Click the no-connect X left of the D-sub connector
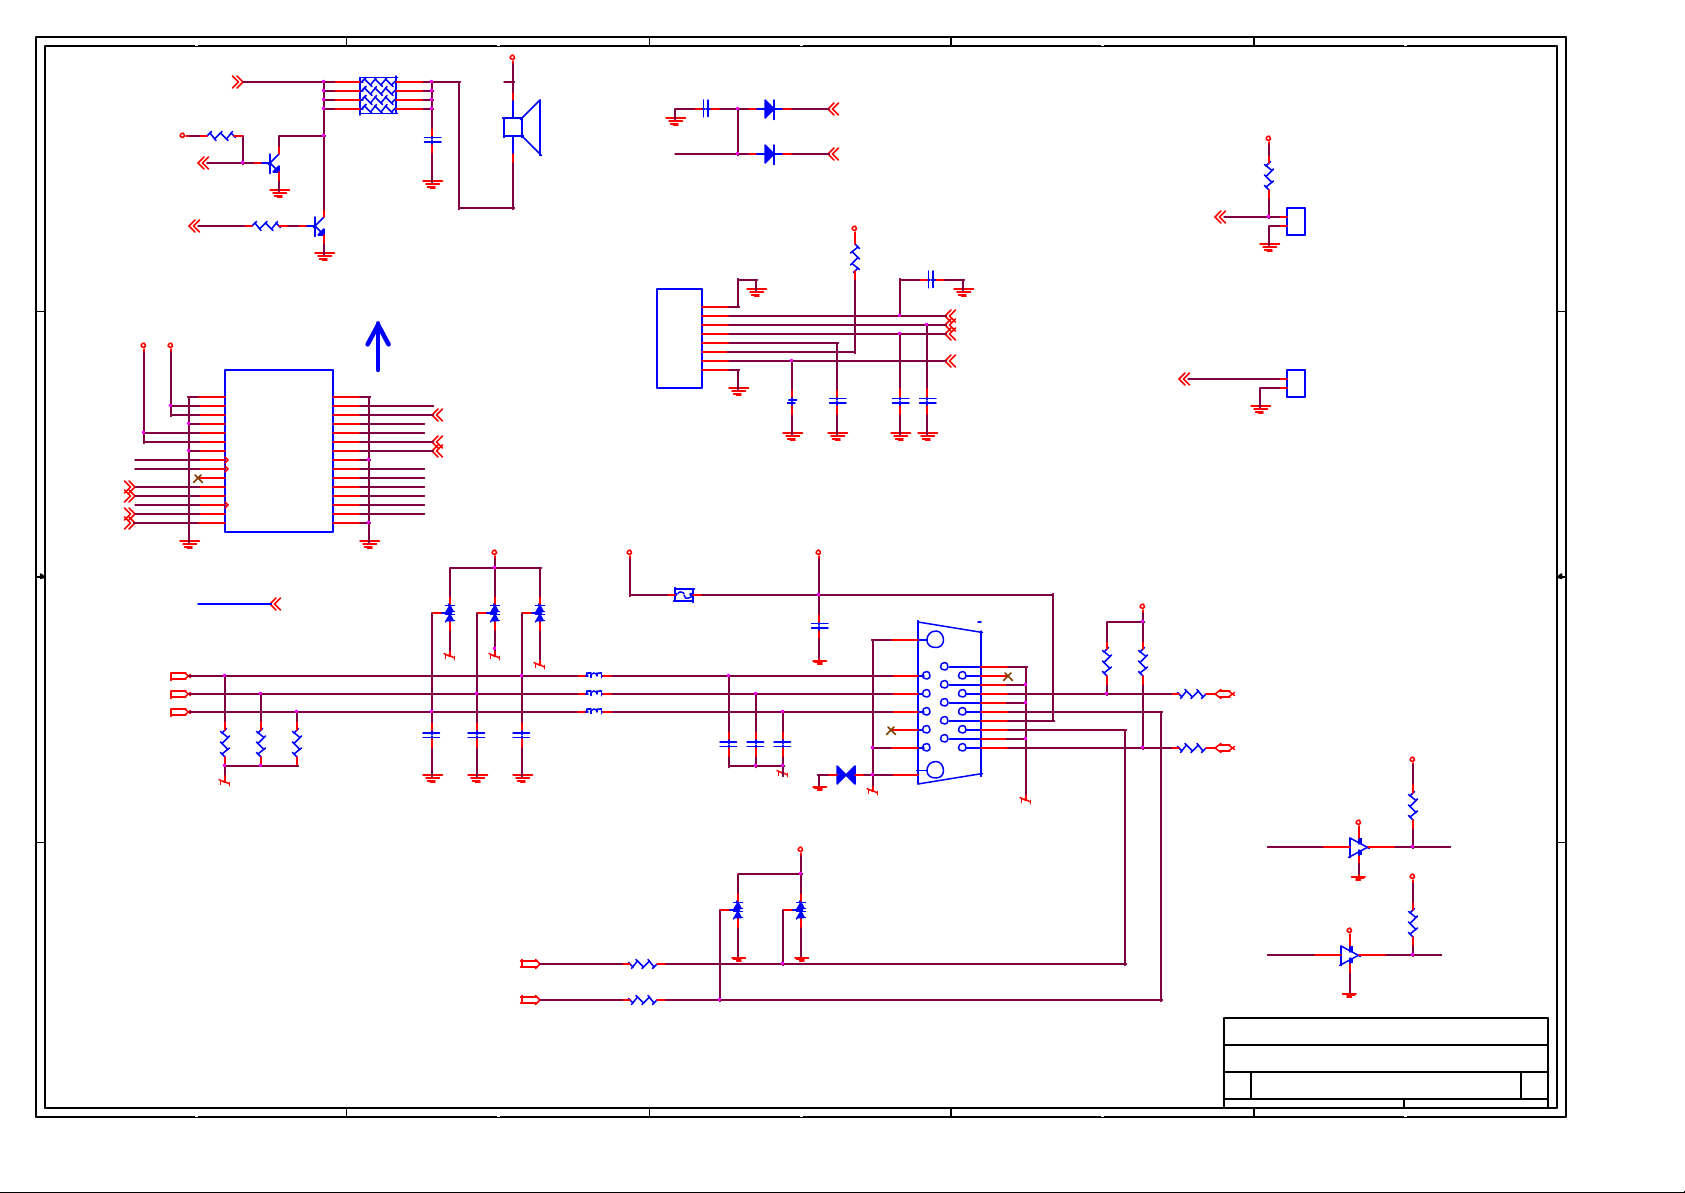1685x1193 pixels. coord(891,731)
